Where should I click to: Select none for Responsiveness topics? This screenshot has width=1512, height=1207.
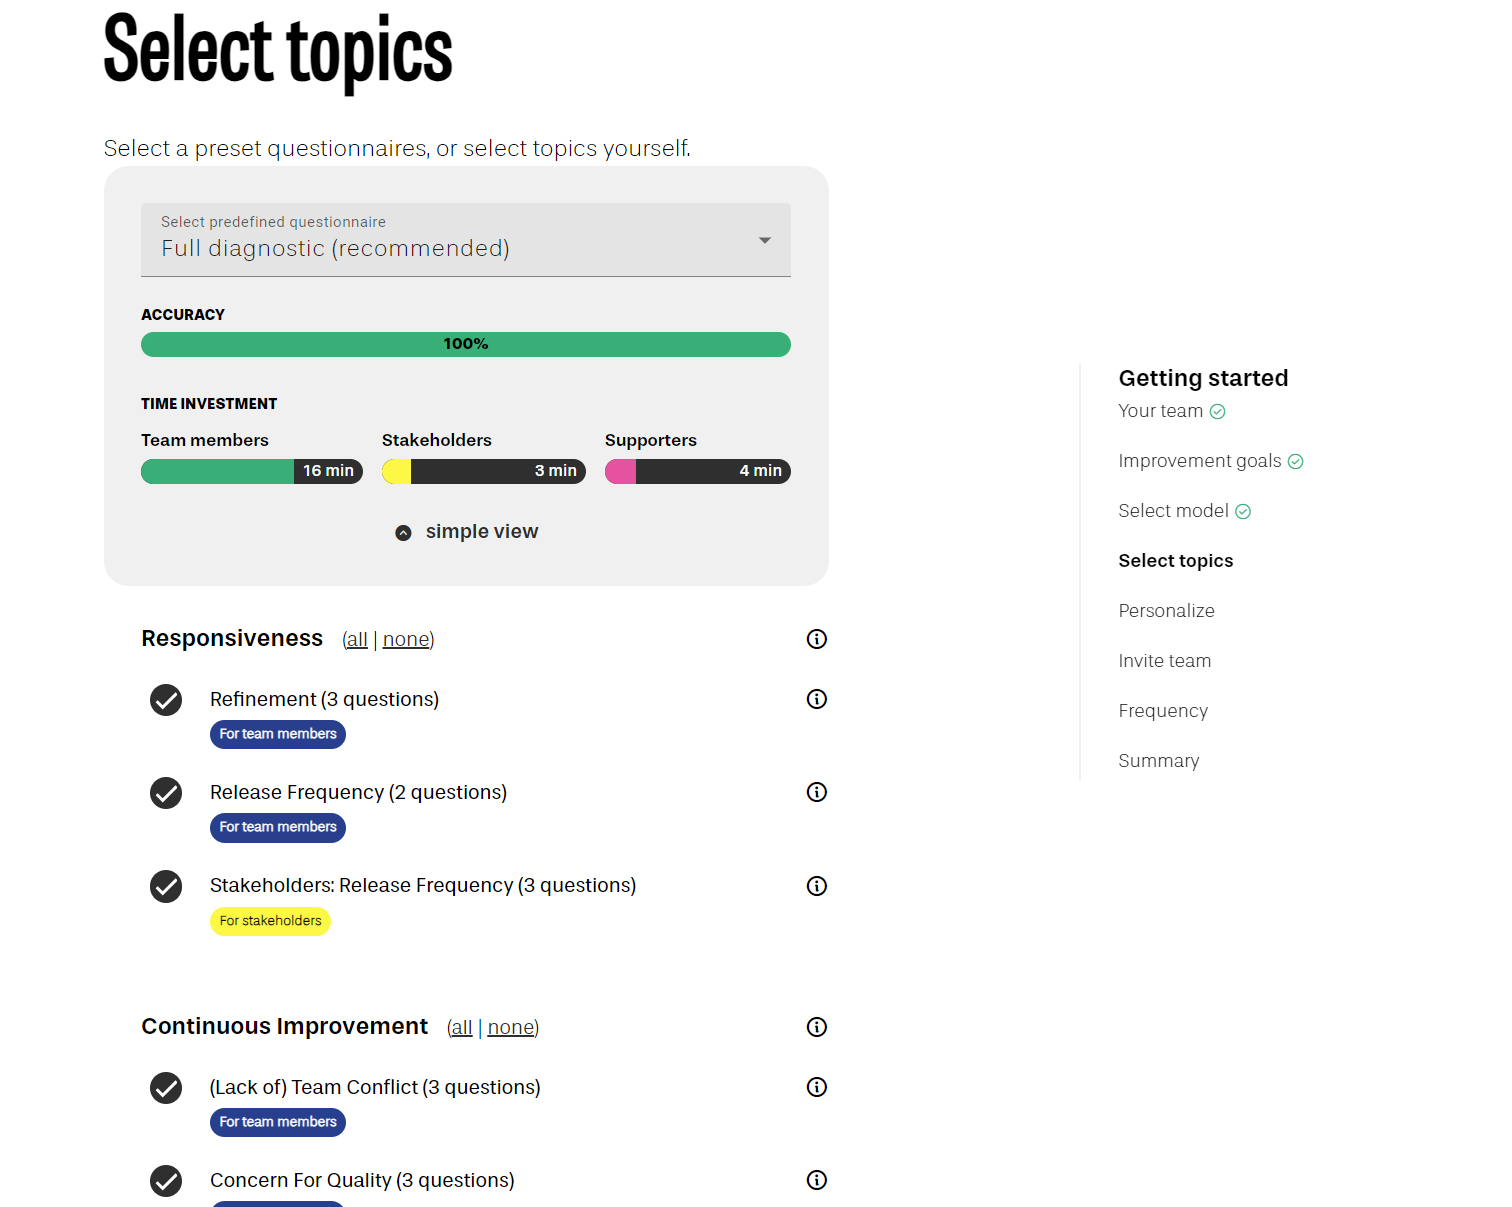pyautogui.click(x=407, y=639)
